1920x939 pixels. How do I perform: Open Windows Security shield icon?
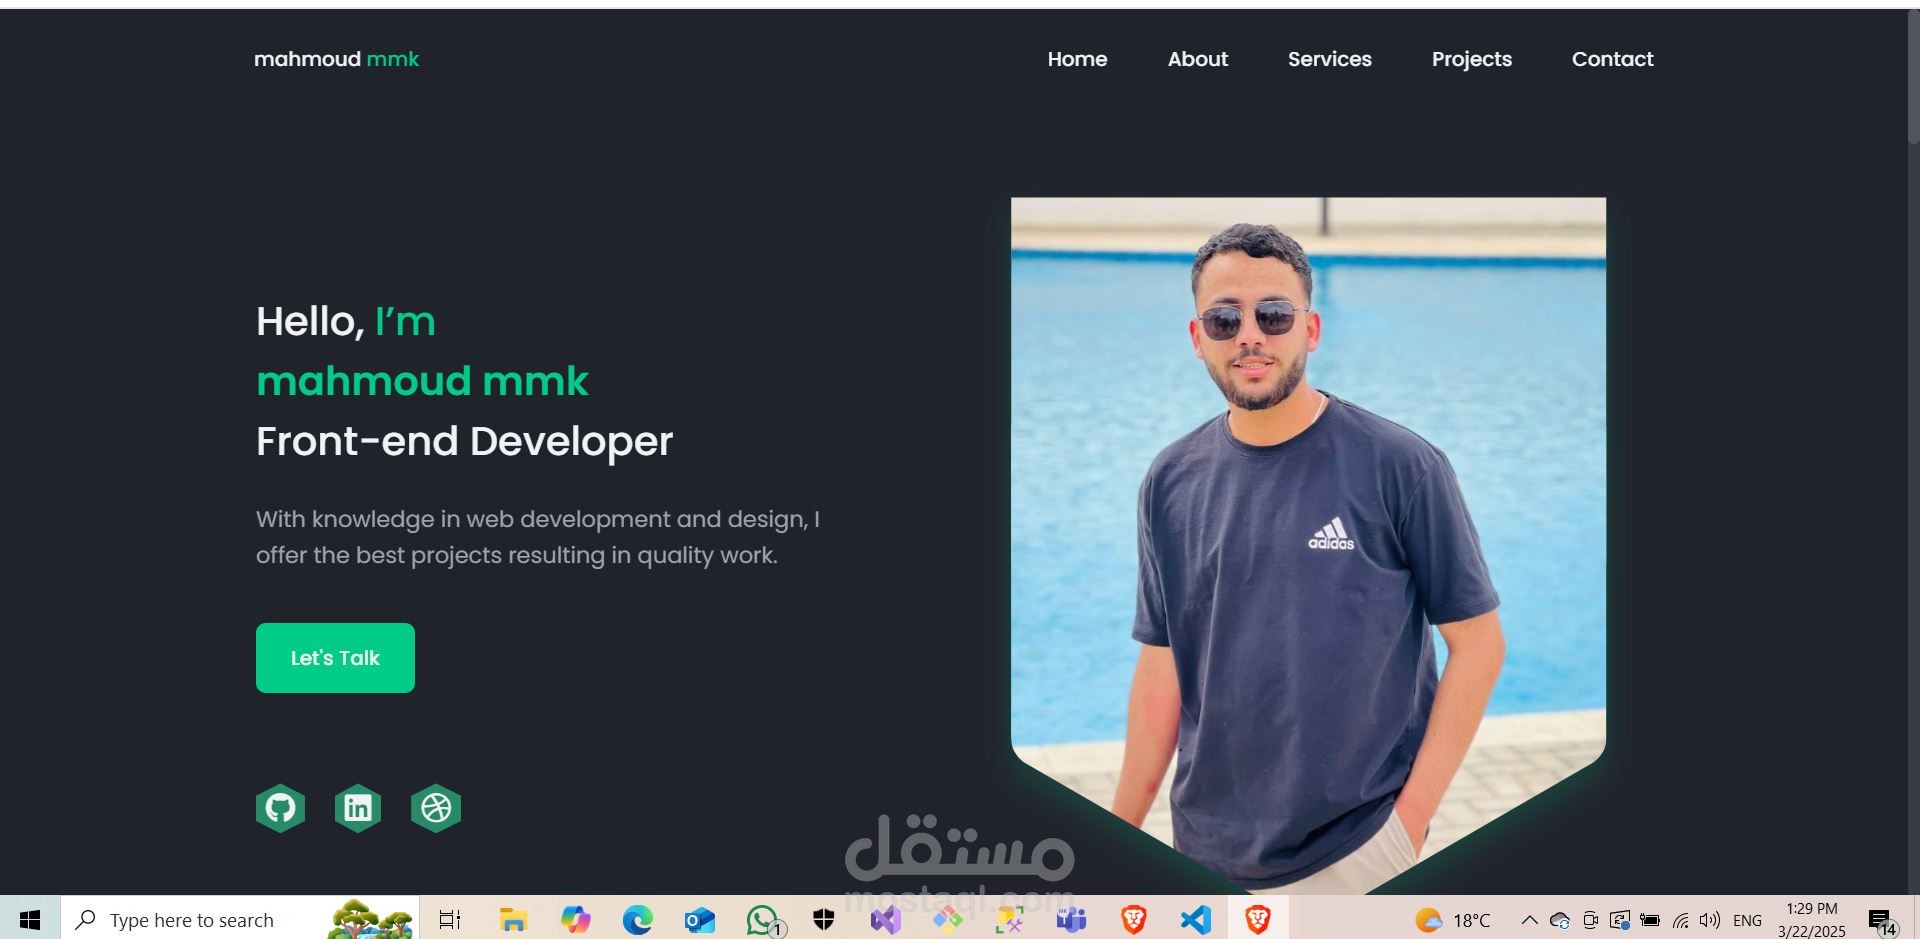(824, 919)
